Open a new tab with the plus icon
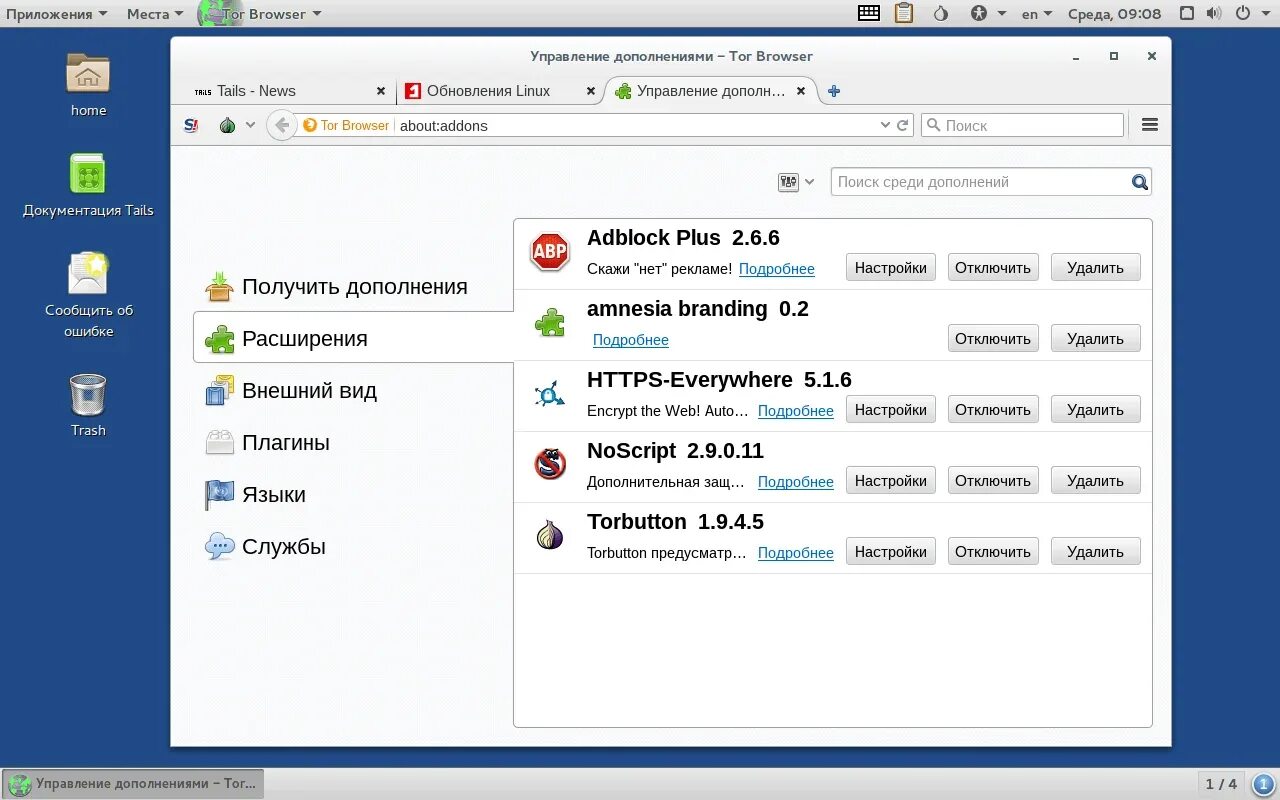1280x800 pixels. [x=834, y=91]
